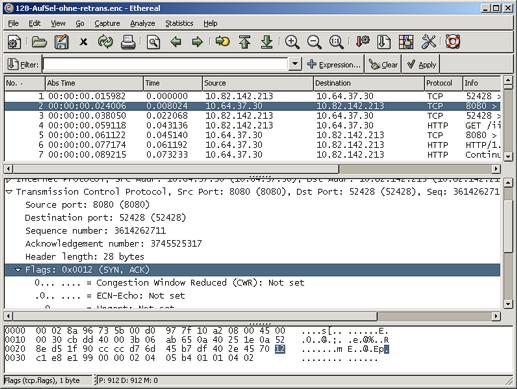
Task: Sort by the Protocol column header
Action: (x=443, y=83)
